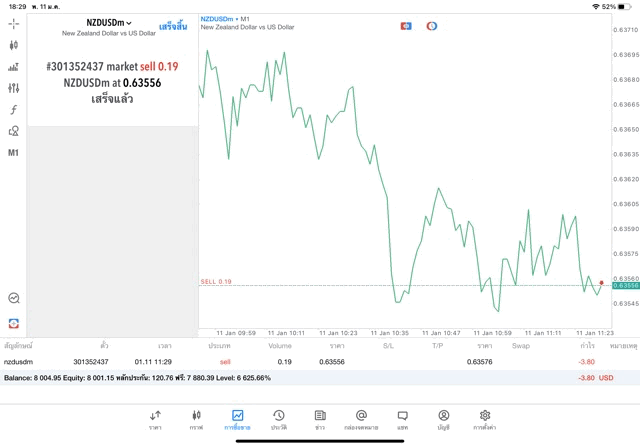Open the quotes tab with arrows
Image resolution: width=640 pixels, height=447 pixels.
click(155, 420)
